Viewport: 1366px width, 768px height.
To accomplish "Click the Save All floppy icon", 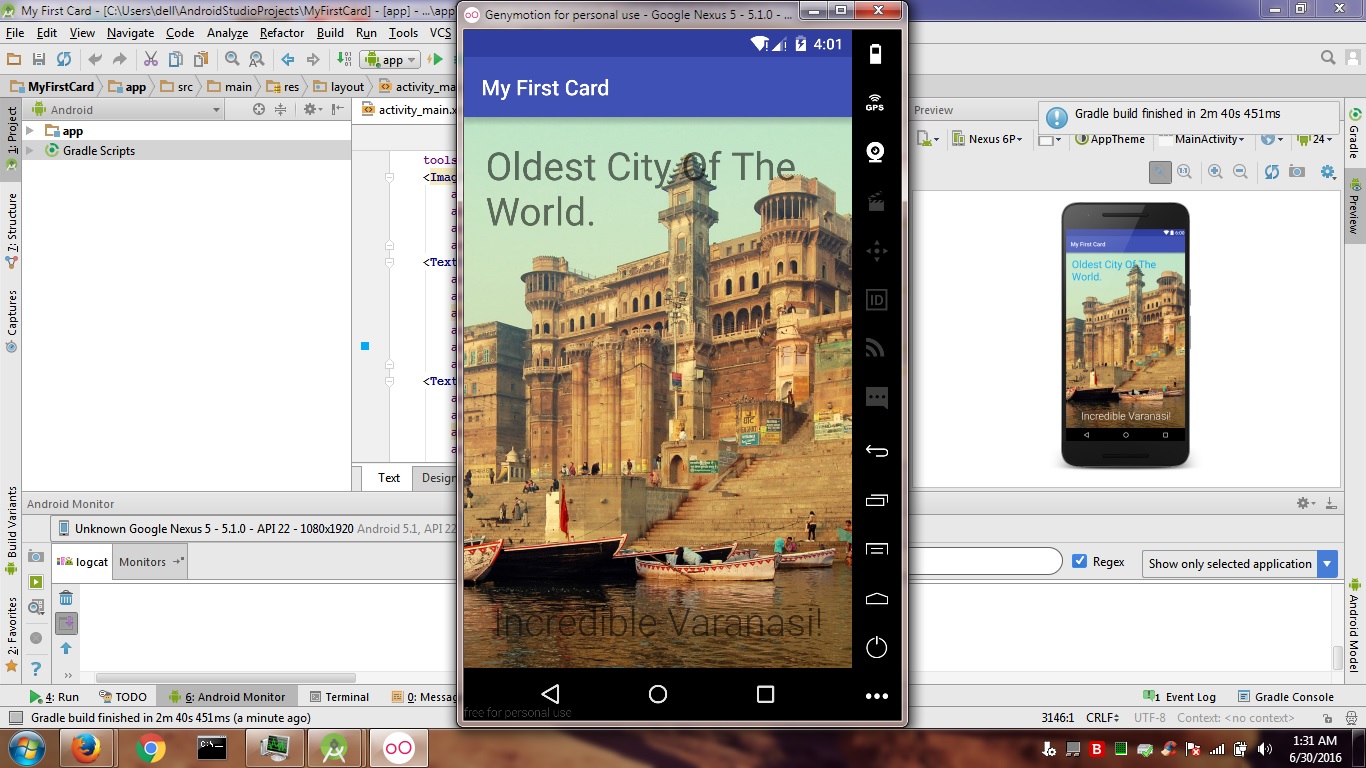I will [x=39, y=60].
